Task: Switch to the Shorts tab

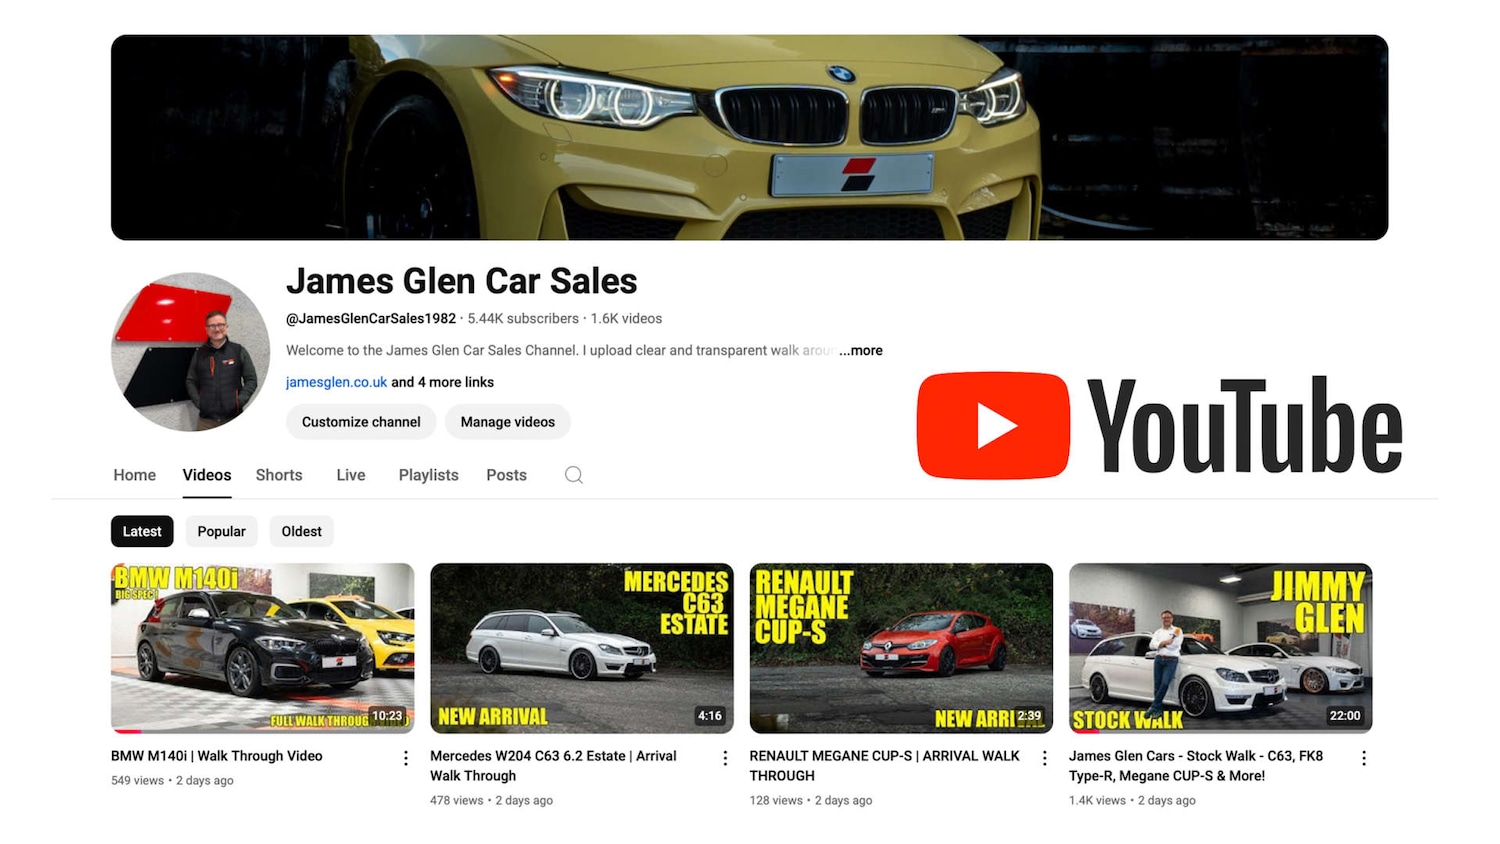Action: pyautogui.click(x=278, y=475)
